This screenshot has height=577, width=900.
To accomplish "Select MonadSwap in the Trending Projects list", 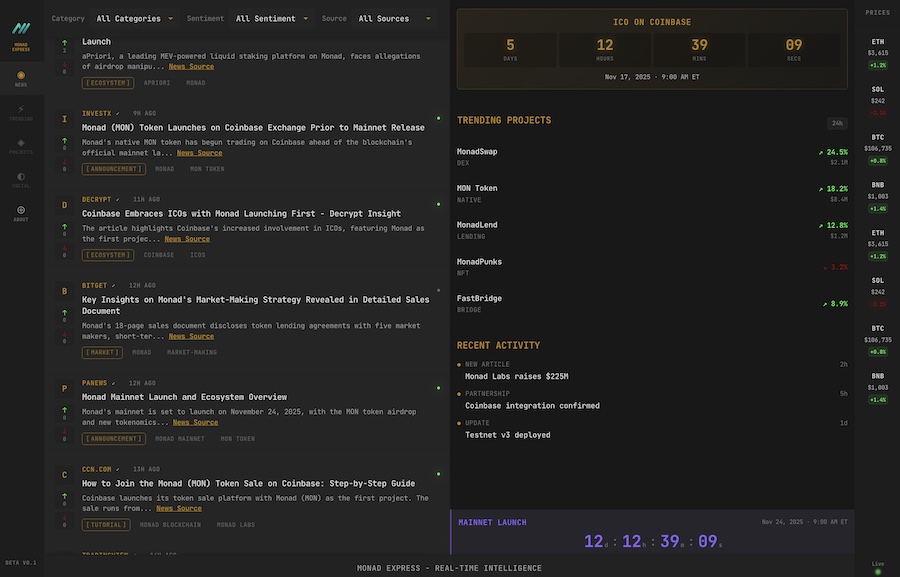I will (x=477, y=152).
